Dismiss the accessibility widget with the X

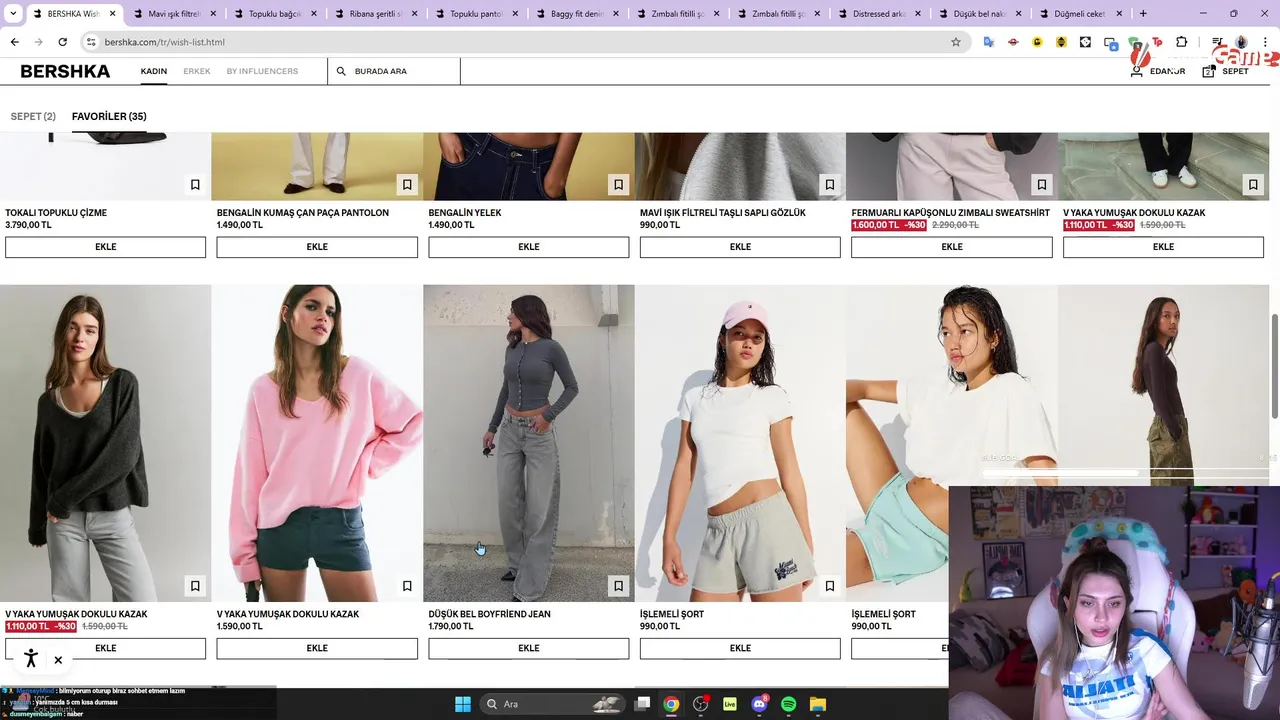pos(58,660)
